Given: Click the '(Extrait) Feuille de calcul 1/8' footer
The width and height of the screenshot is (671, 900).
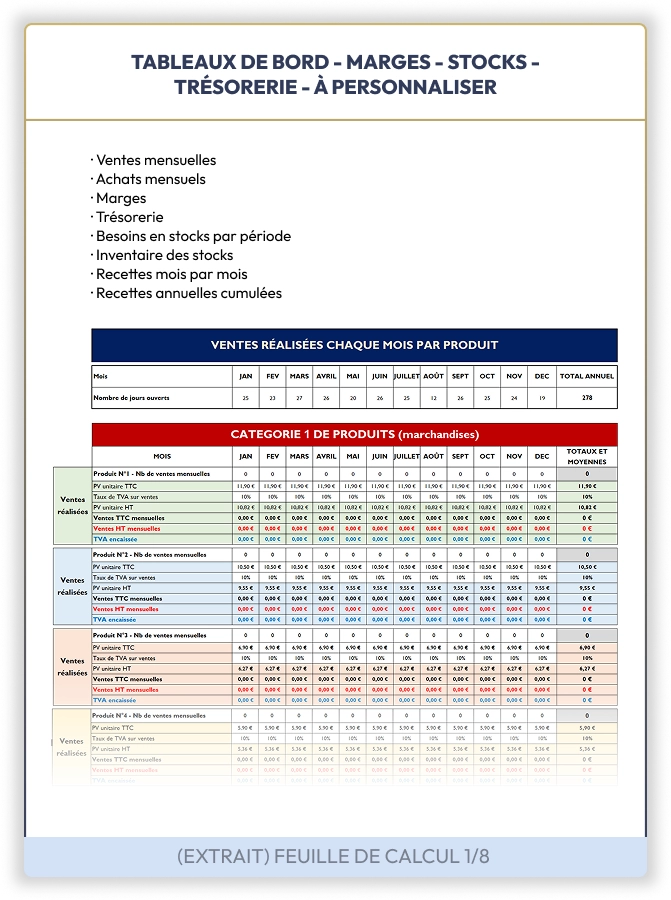Looking at the screenshot, I should (x=335, y=857).
